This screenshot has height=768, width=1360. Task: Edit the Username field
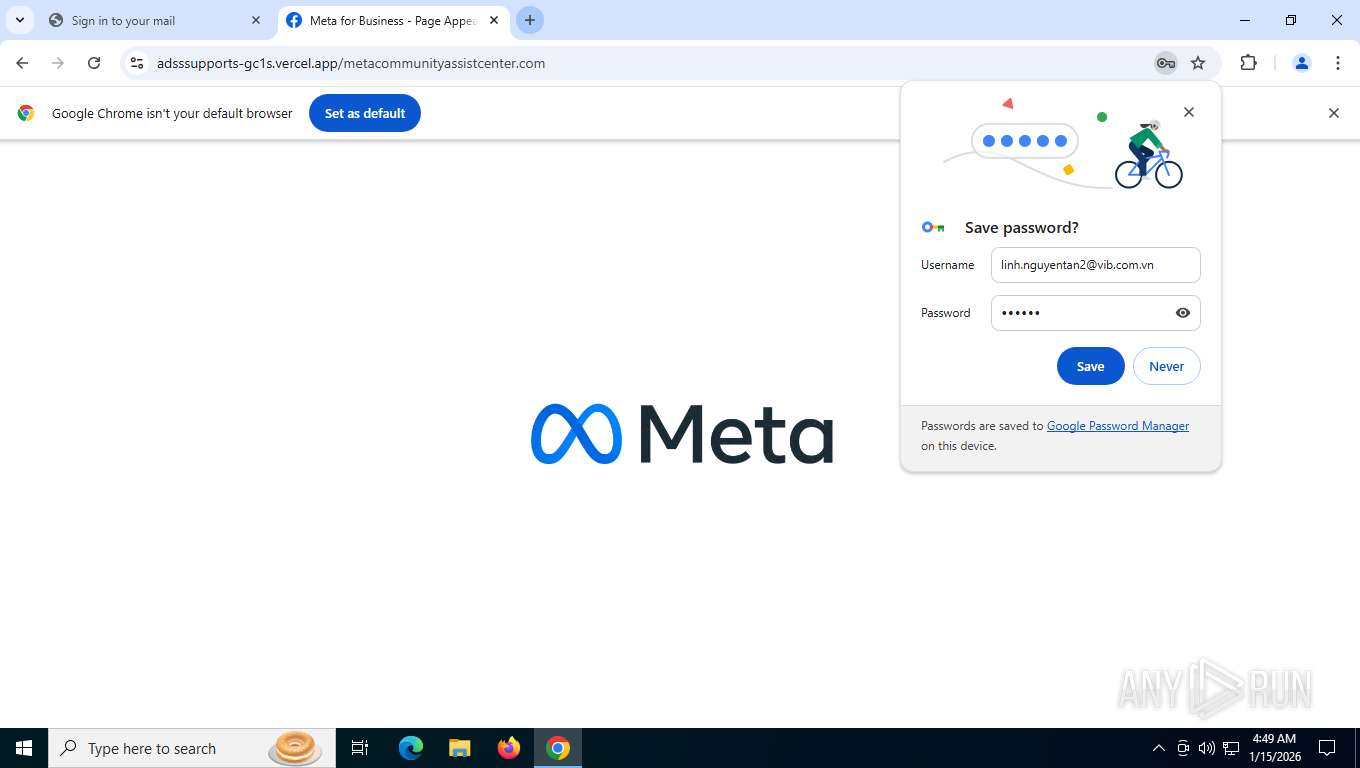click(1095, 265)
